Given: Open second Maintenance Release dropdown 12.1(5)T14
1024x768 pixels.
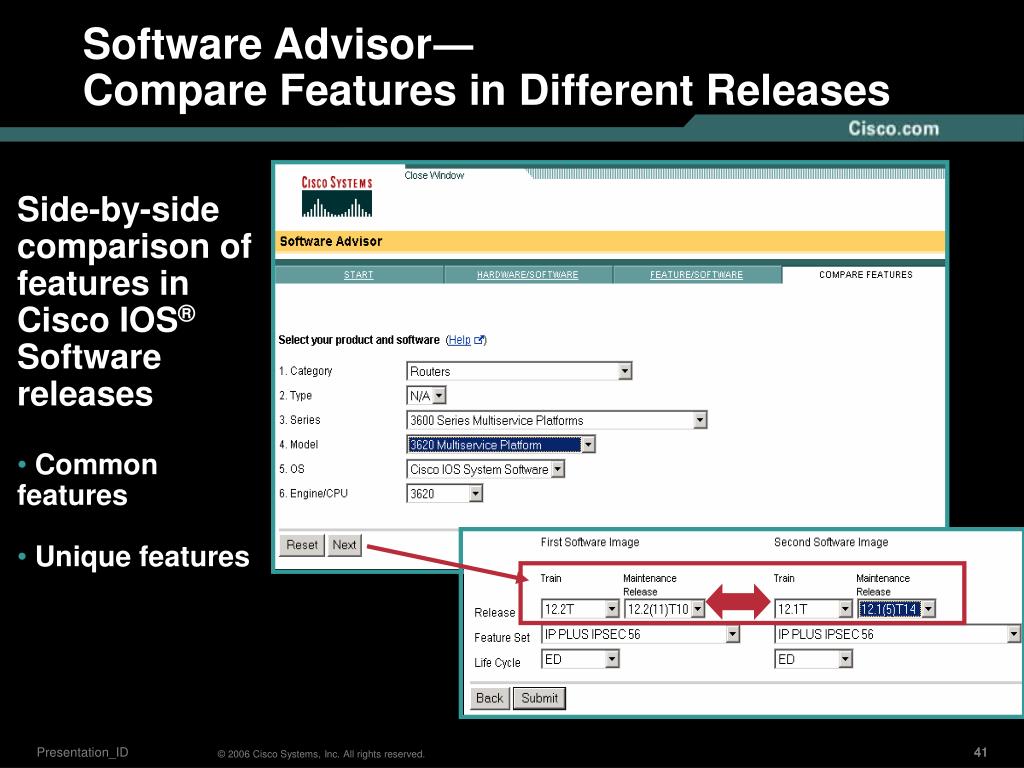Looking at the screenshot, I should tap(896, 609).
